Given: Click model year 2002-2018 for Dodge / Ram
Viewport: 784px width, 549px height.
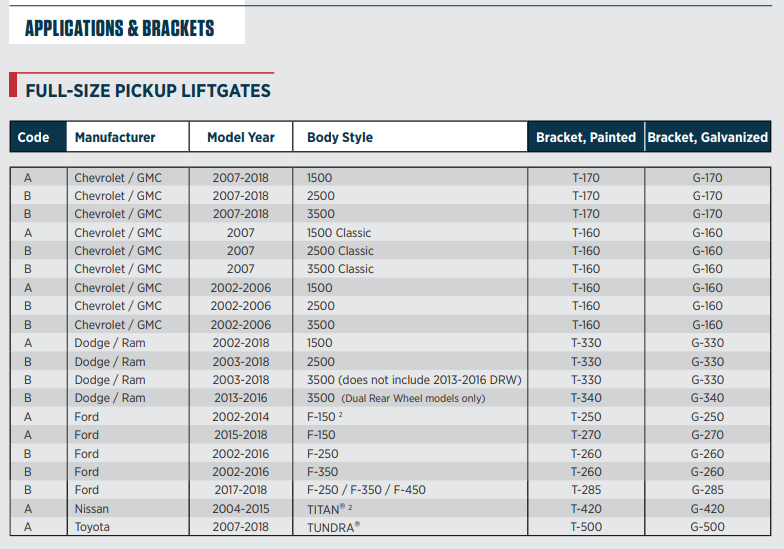Looking at the screenshot, I should [x=240, y=342].
